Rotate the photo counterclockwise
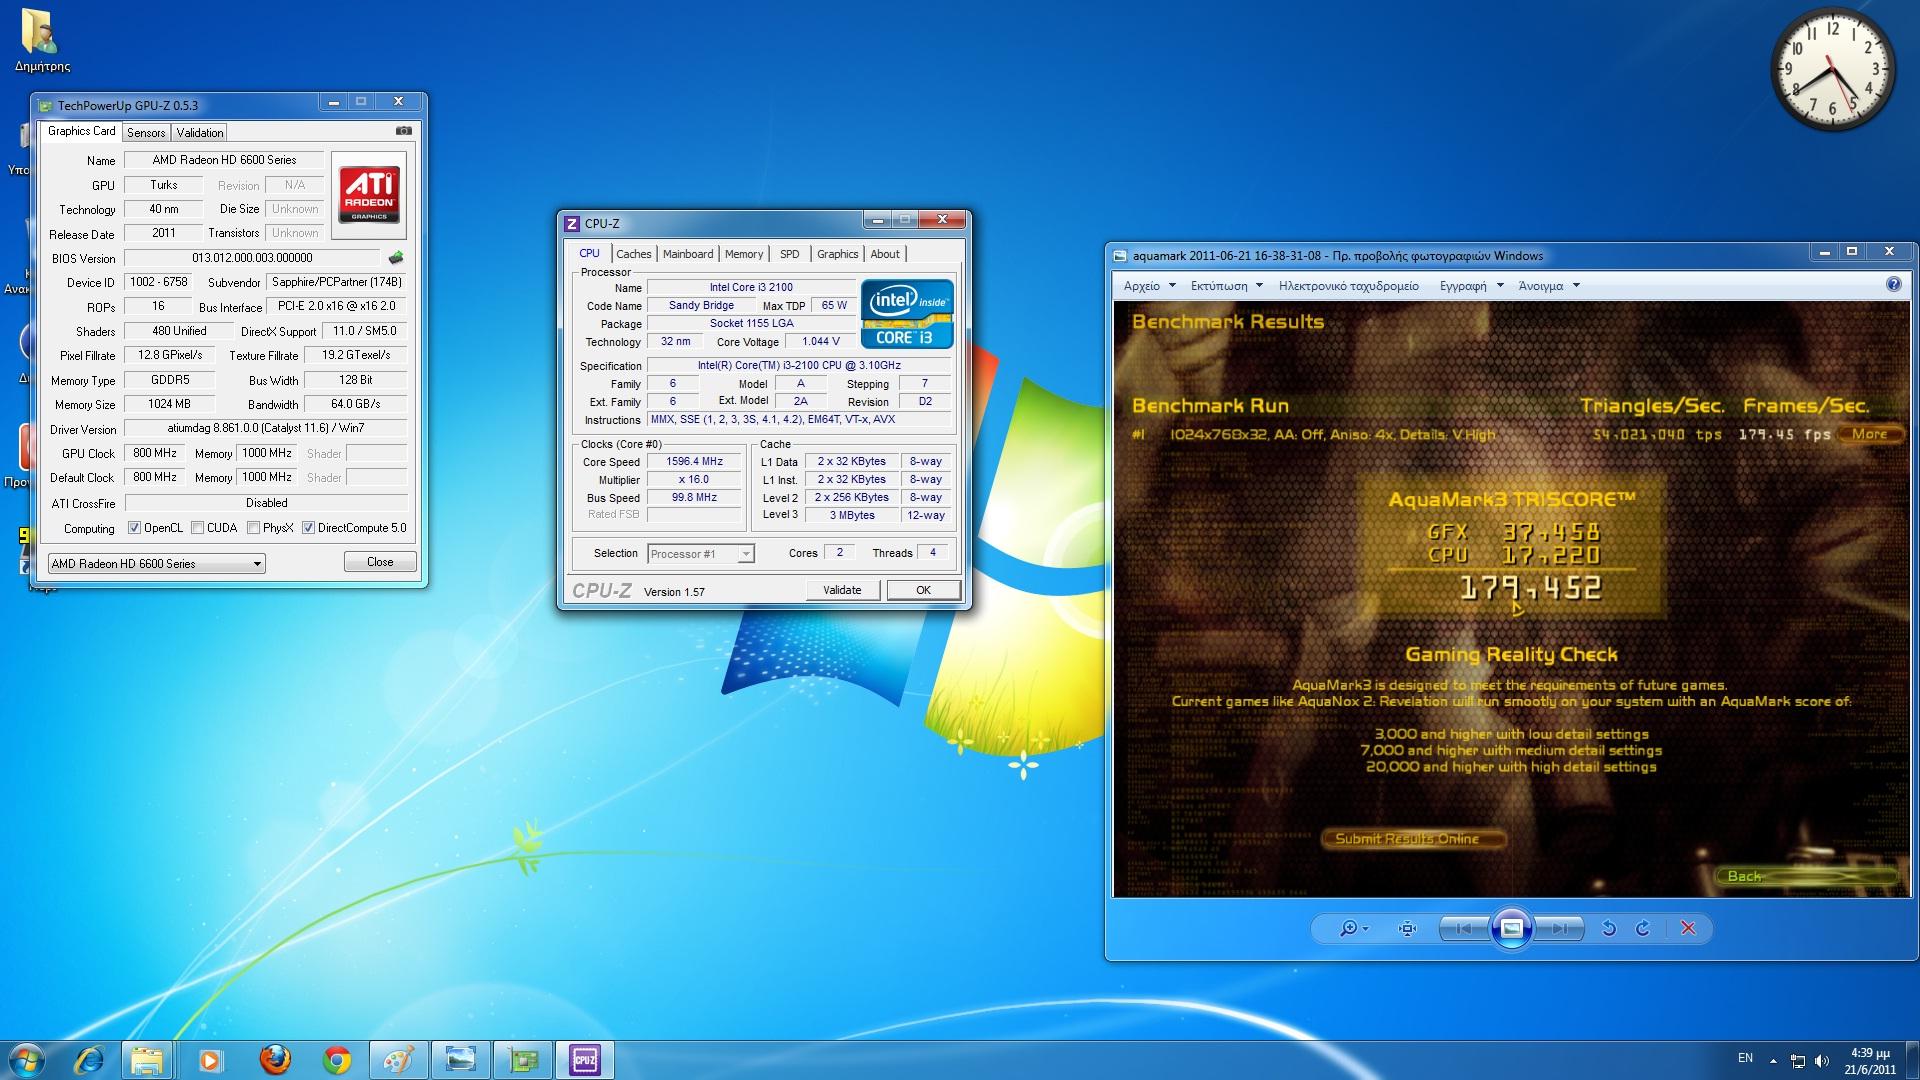This screenshot has height=1080, width=1920. tap(1609, 928)
